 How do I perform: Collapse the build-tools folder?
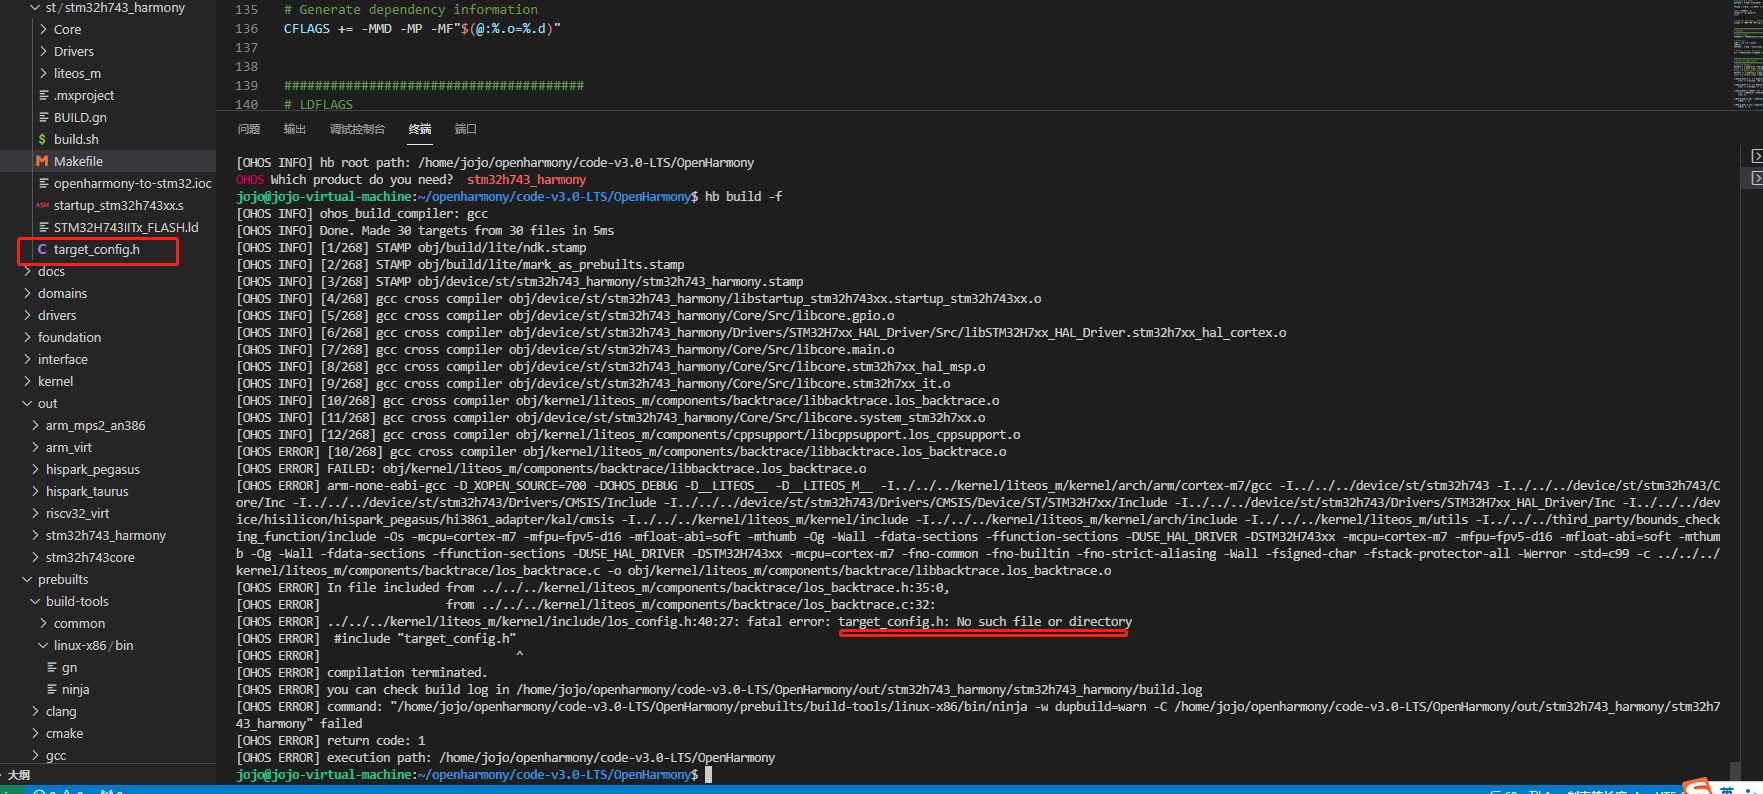[x=35, y=601]
